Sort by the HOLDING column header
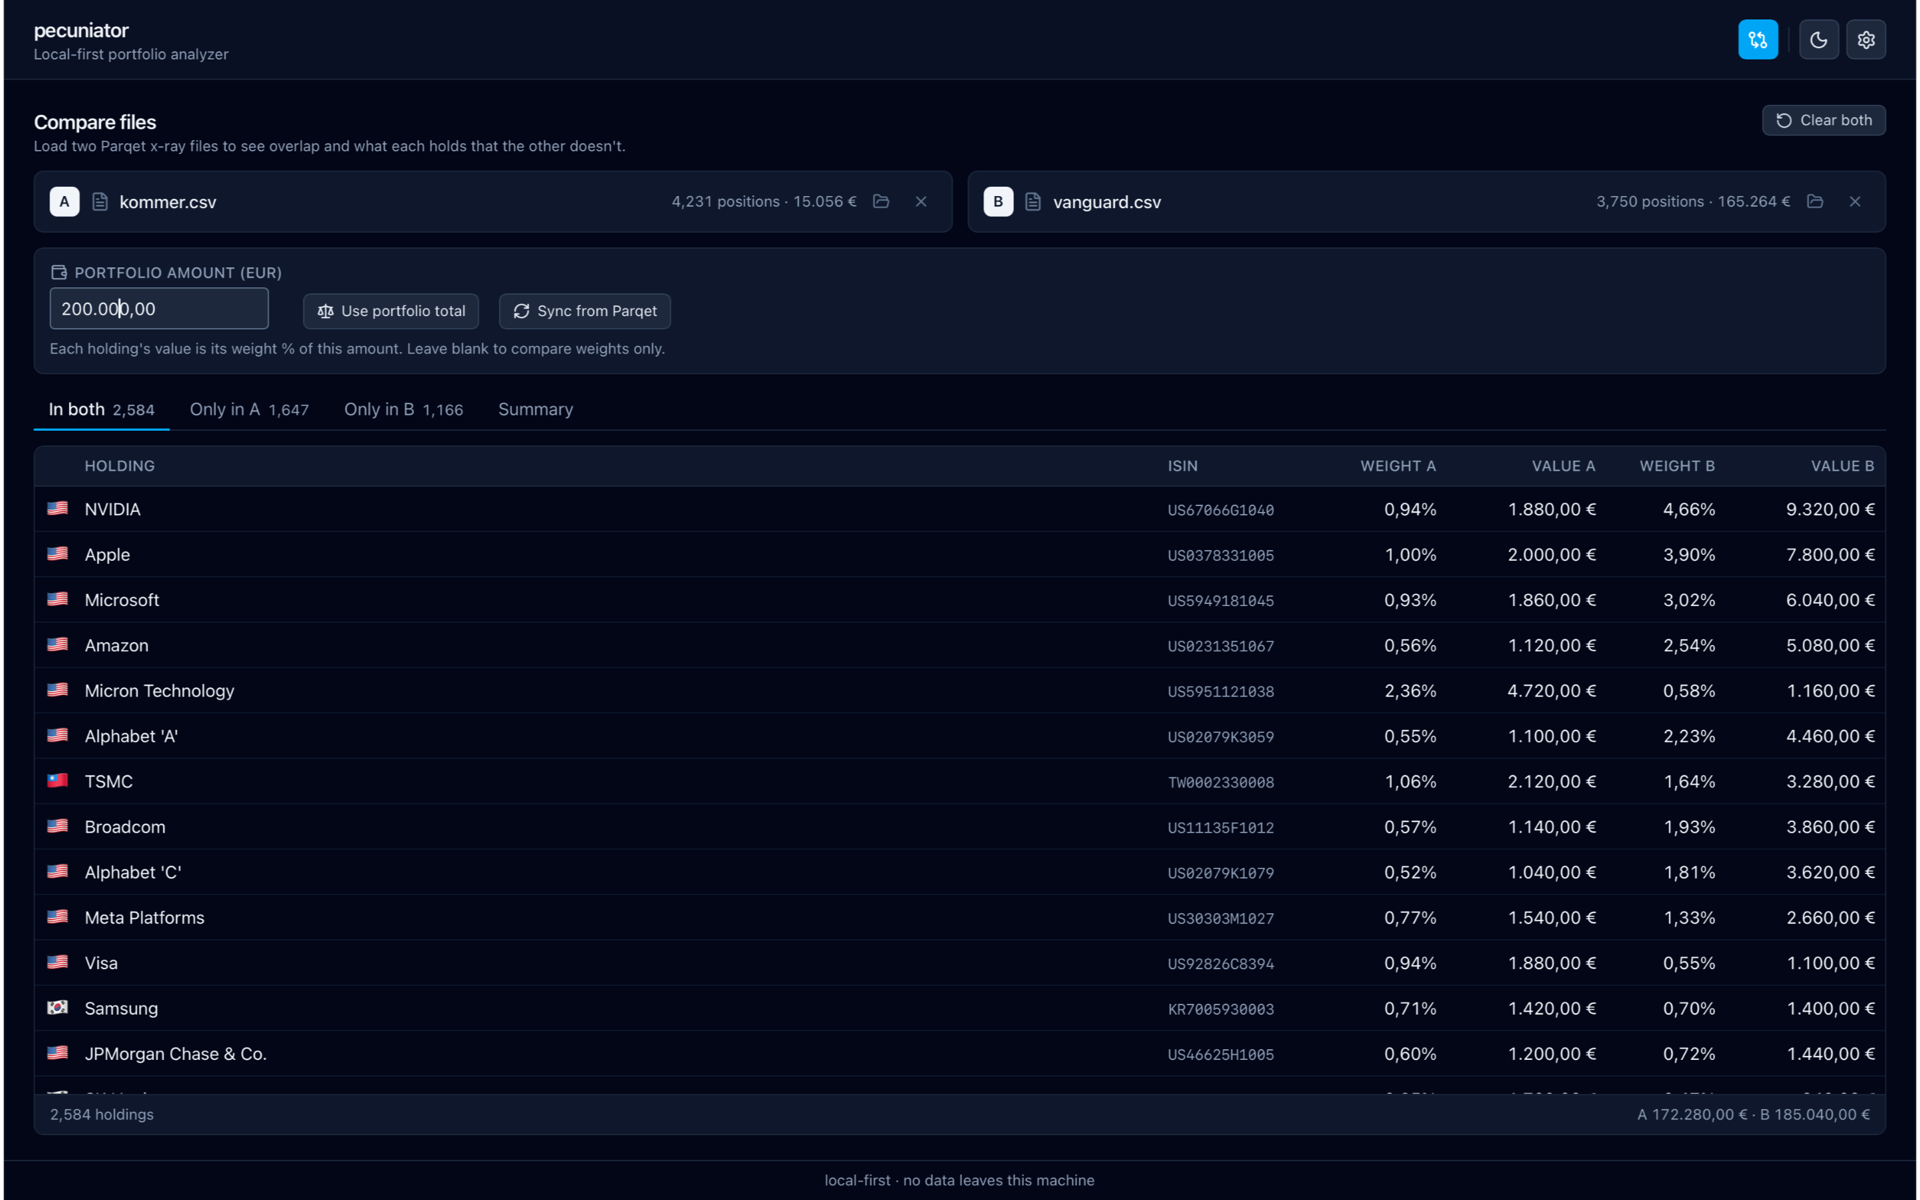 pyautogui.click(x=120, y=466)
